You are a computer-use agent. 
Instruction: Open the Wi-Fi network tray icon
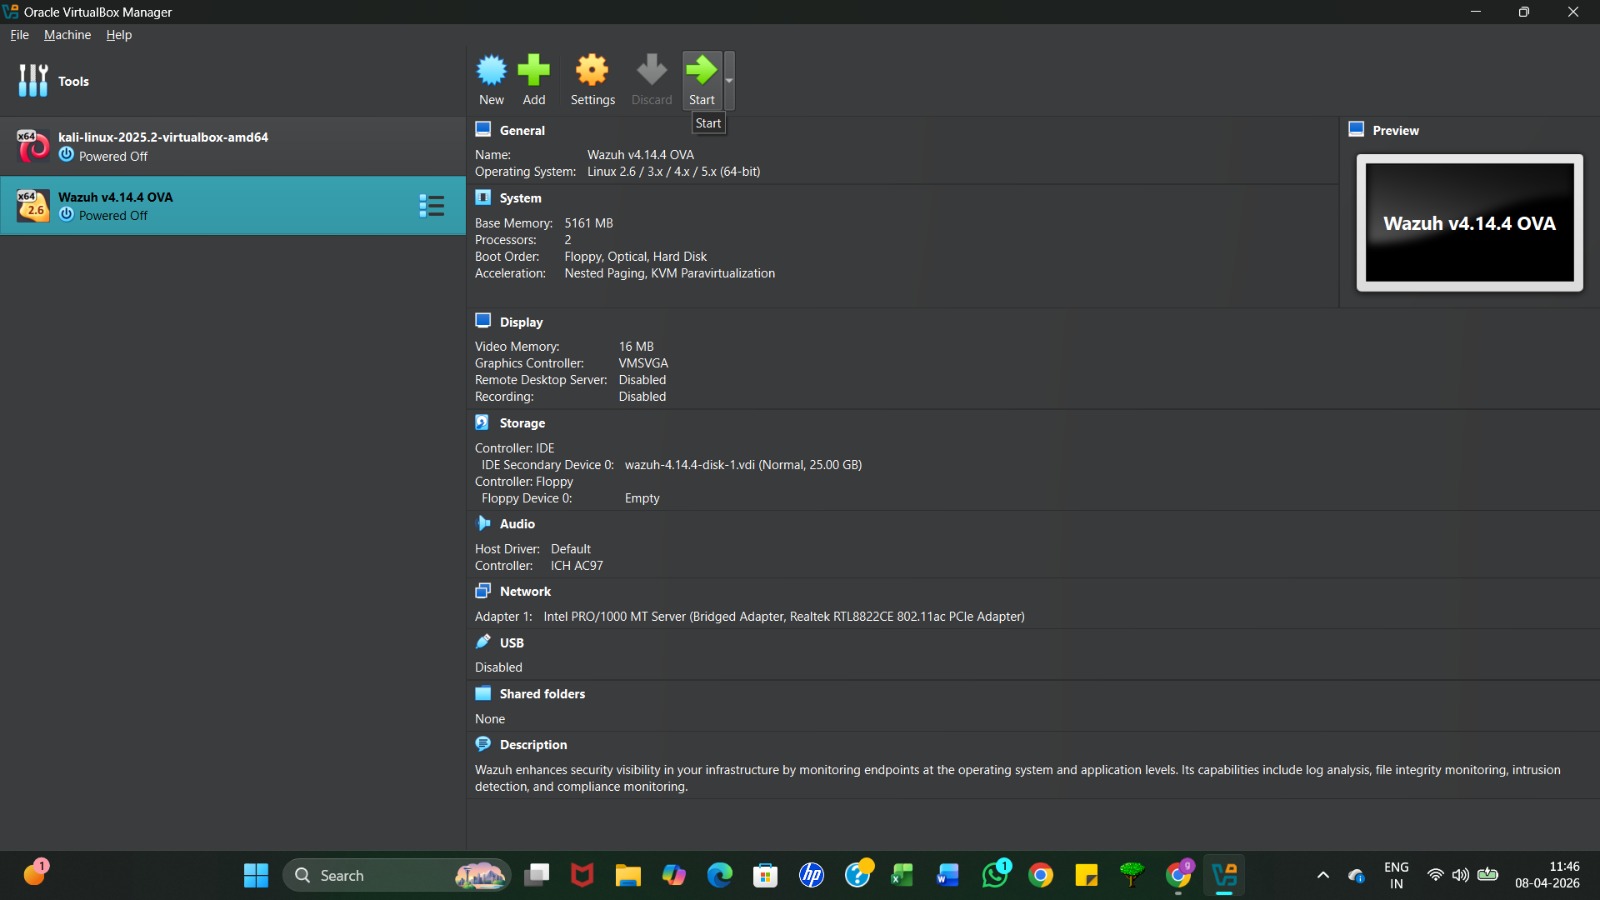(x=1435, y=875)
